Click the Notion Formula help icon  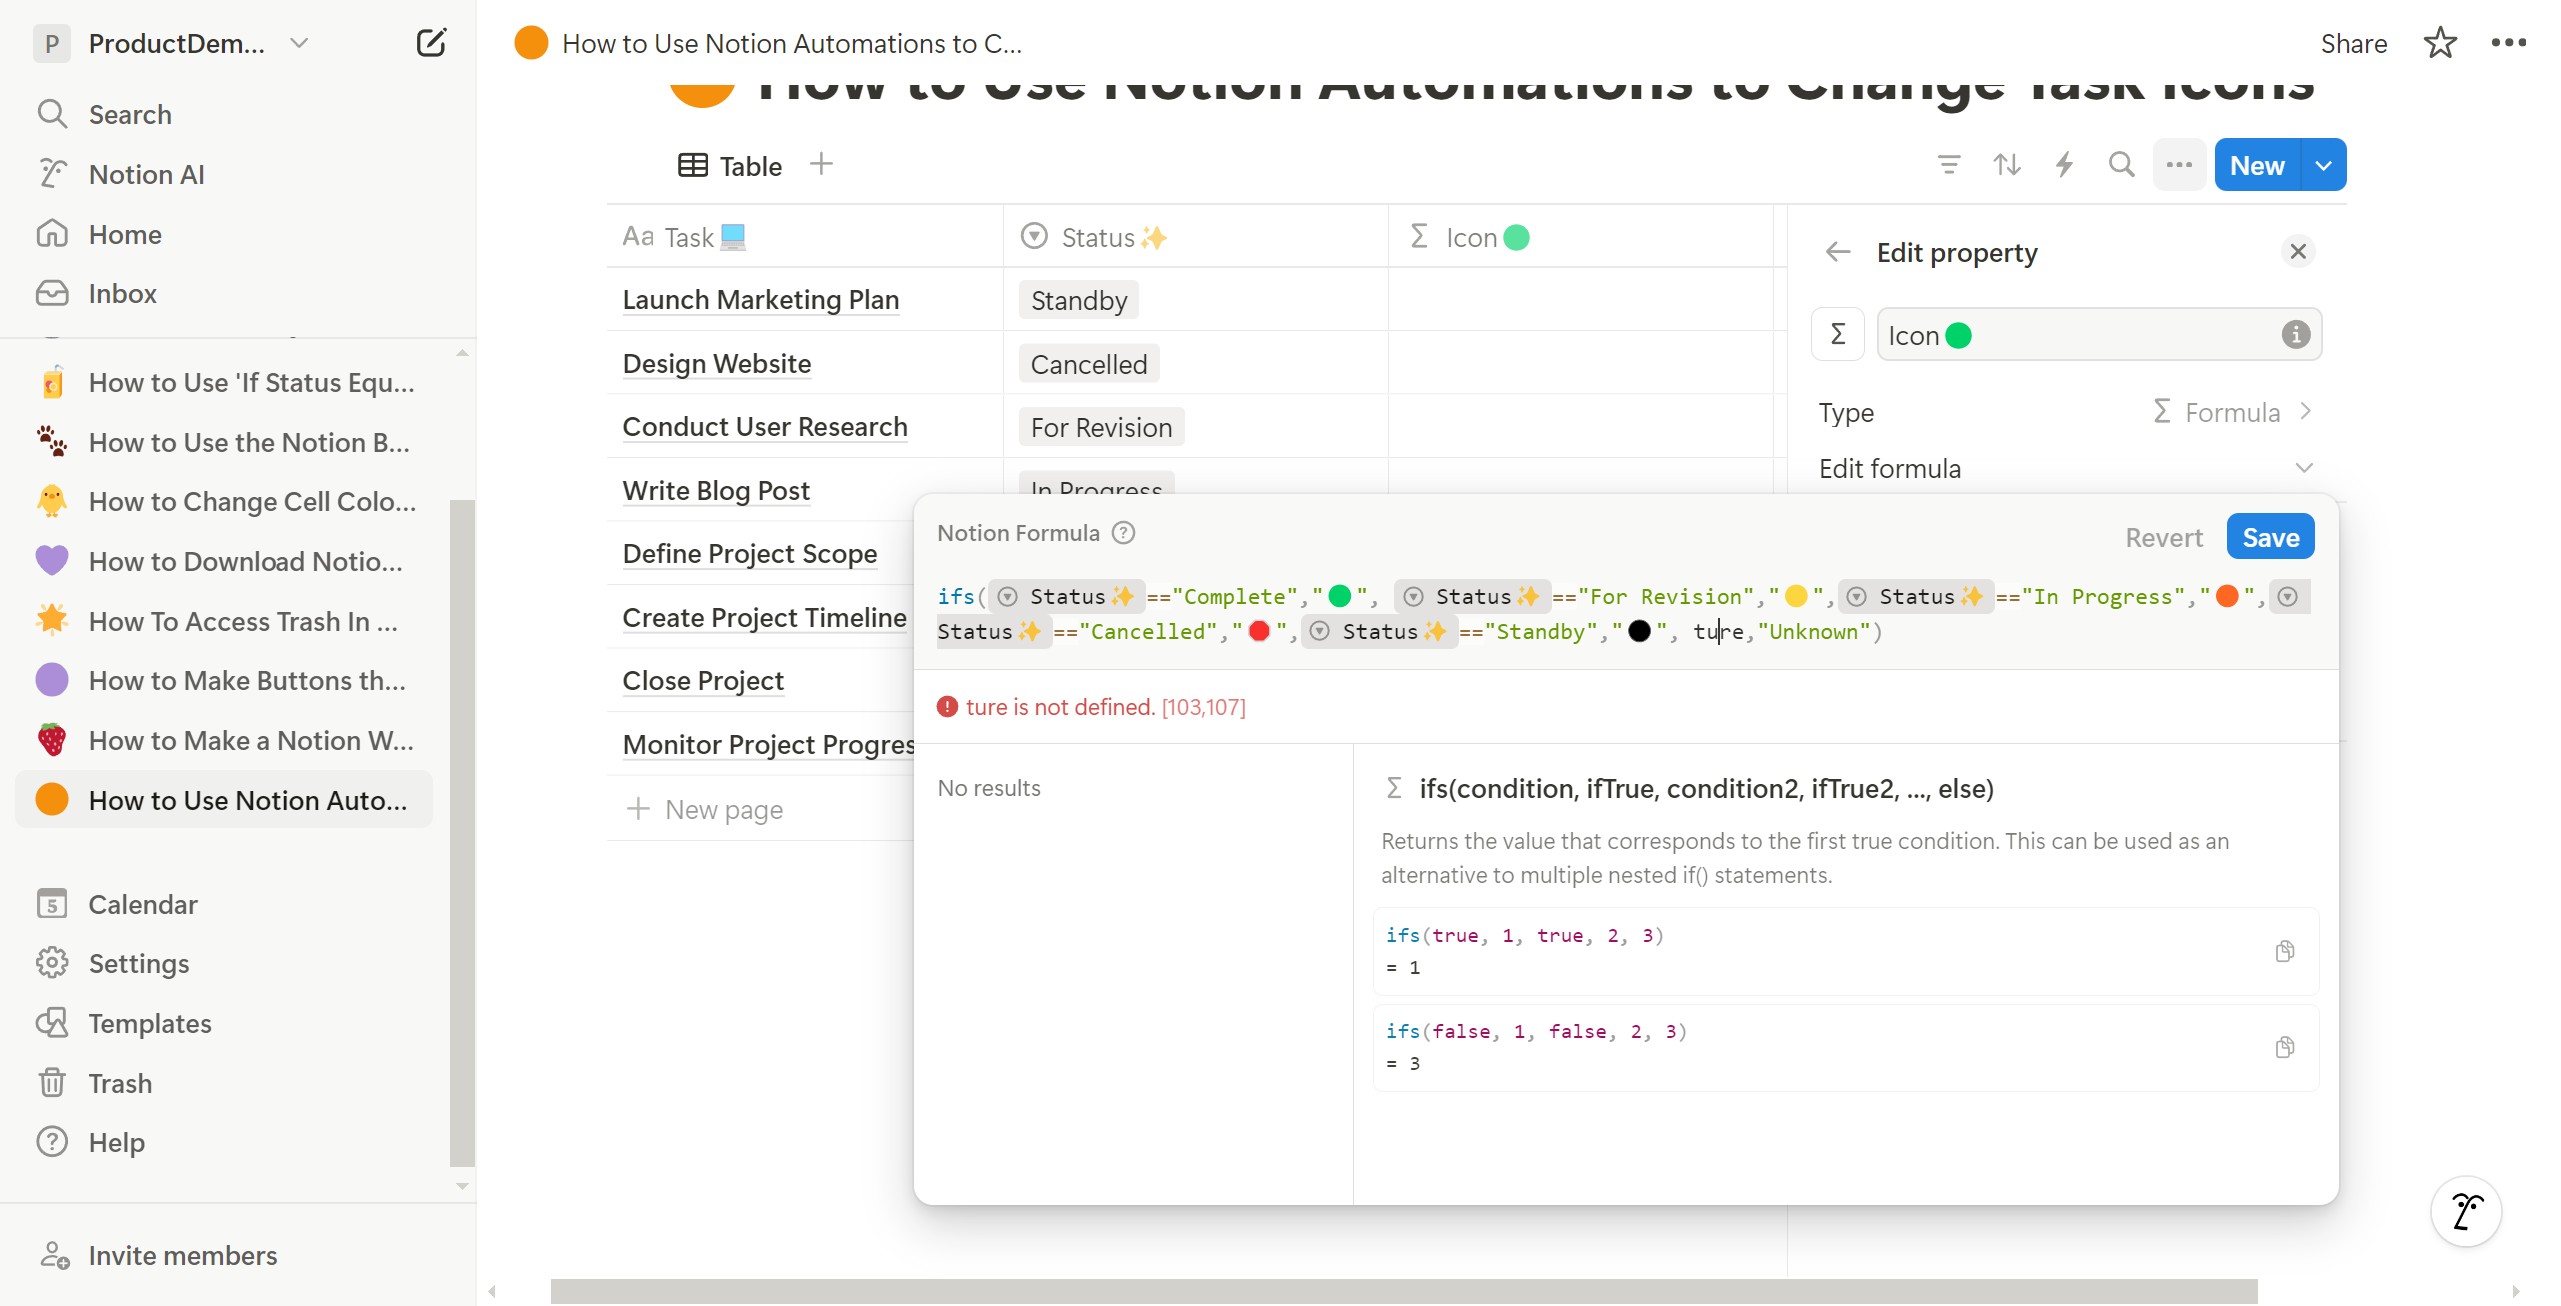point(1123,533)
